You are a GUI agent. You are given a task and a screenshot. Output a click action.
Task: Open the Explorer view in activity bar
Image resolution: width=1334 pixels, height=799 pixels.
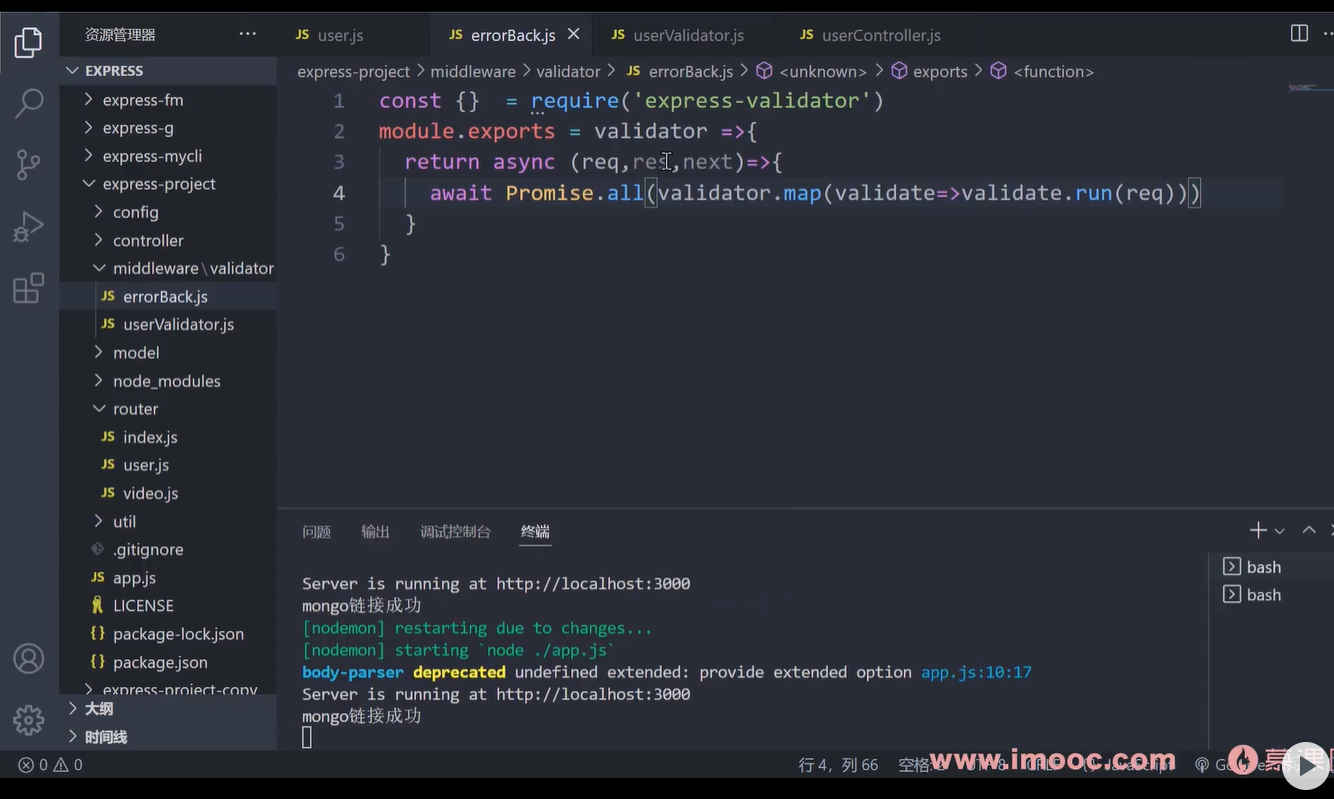coord(29,42)
